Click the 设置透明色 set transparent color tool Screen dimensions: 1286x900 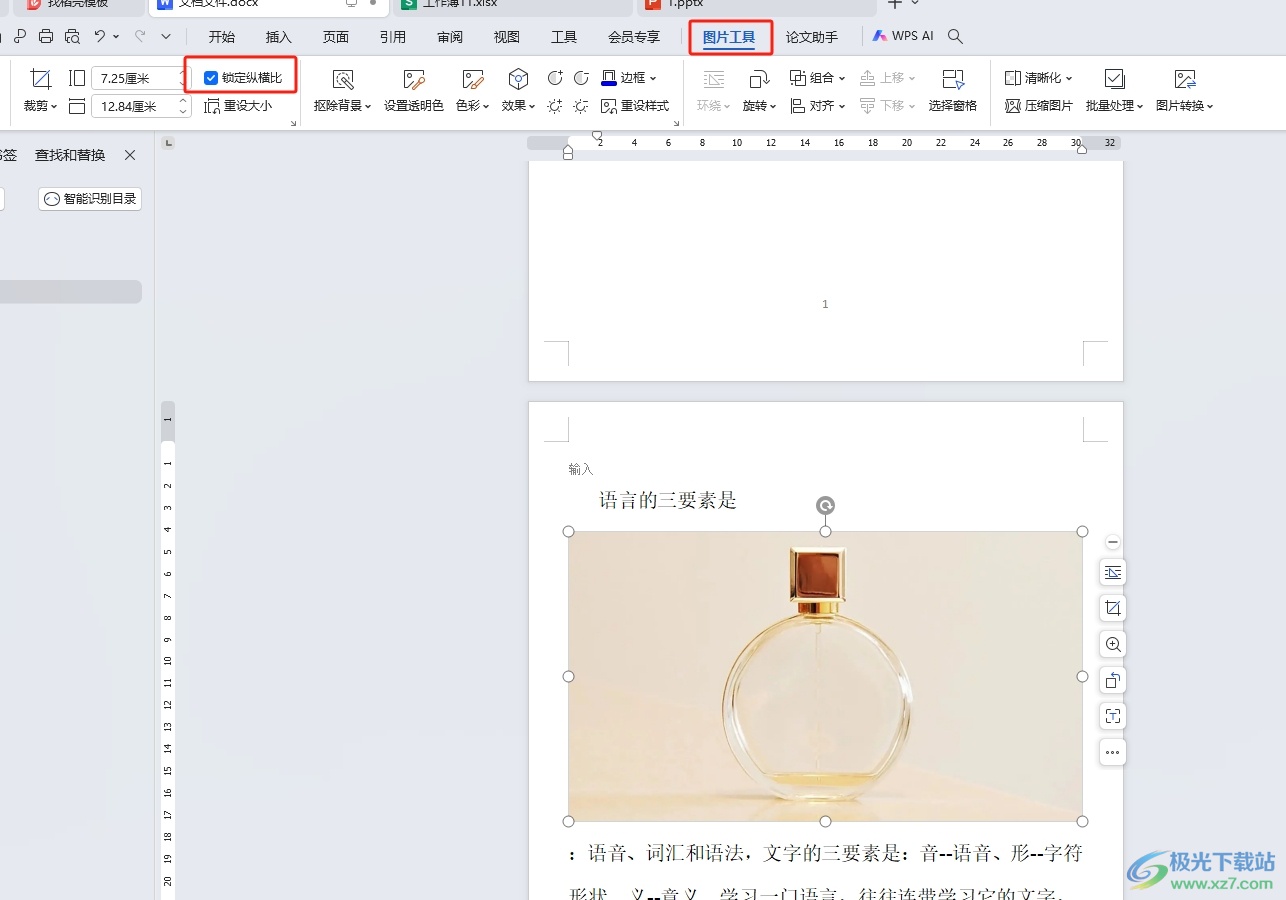pos(414,80)
